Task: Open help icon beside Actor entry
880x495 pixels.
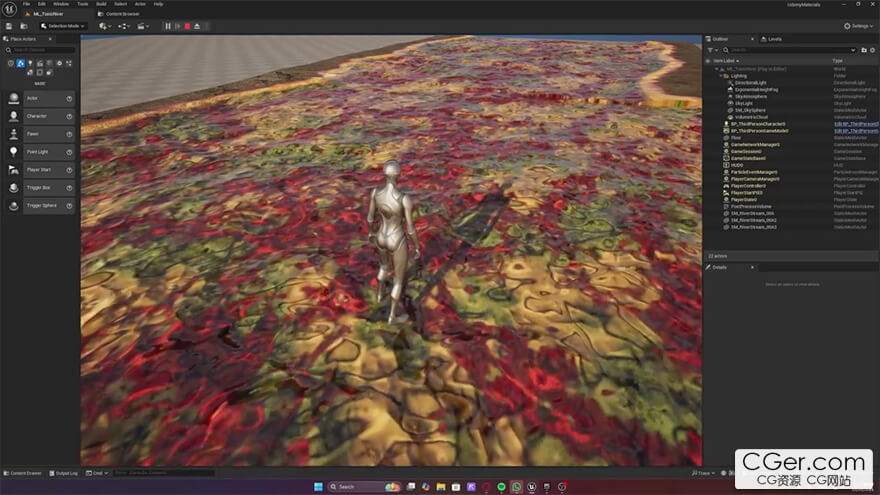Action: pyautogui.click(x=69, y=99)
